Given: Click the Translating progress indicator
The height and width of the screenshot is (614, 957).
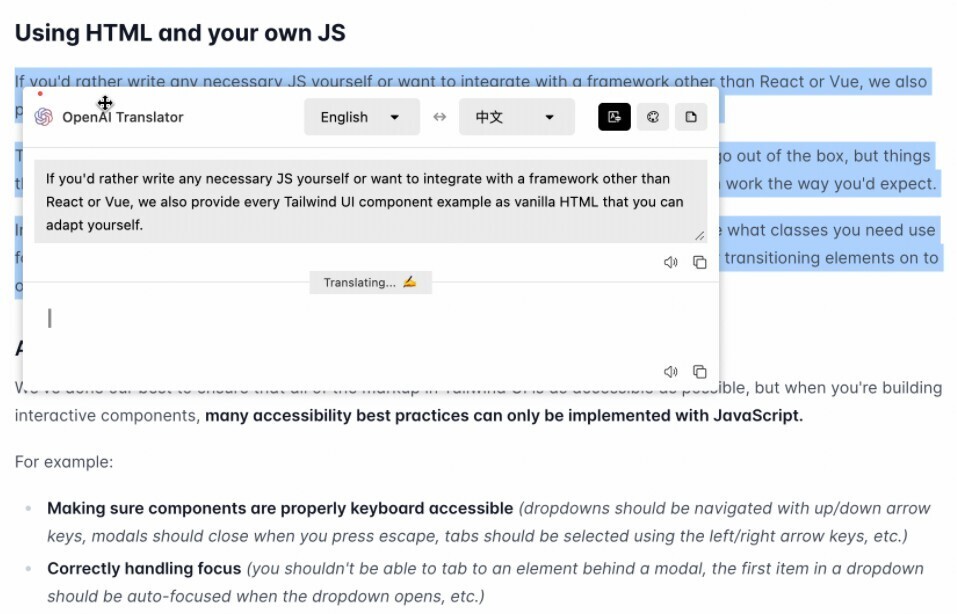Looking at the screenshot, I should 370,282.
